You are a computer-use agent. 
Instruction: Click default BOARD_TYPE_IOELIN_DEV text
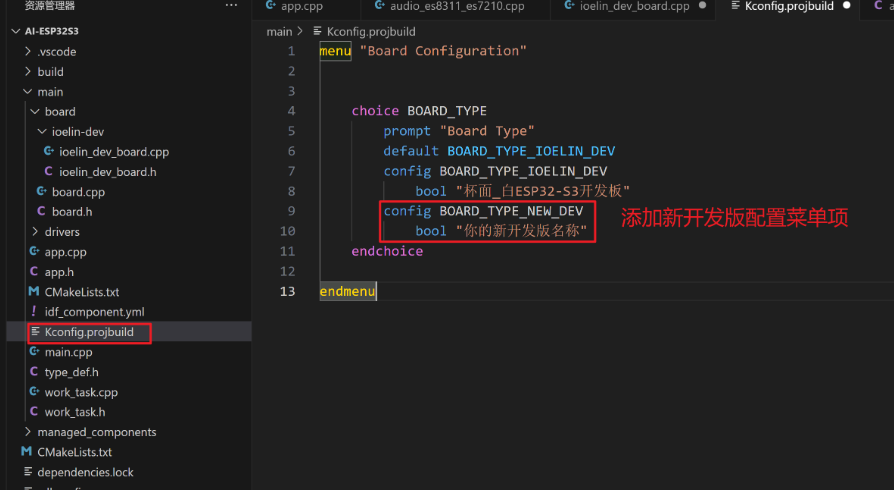point(499,151)
